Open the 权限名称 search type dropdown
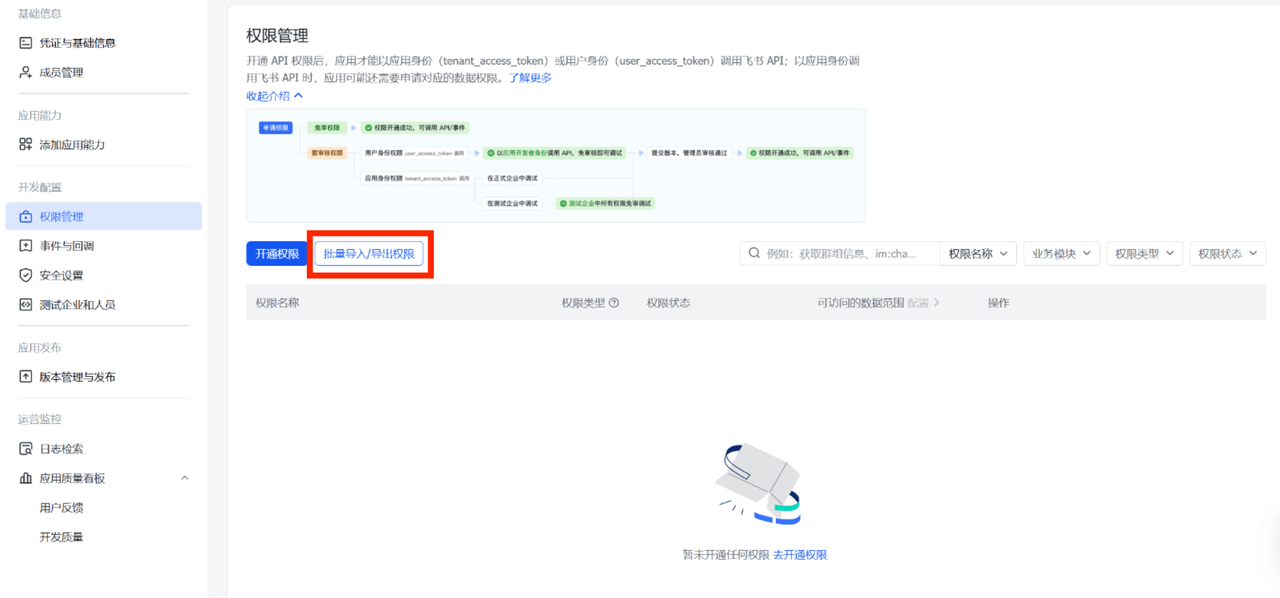Viewport: 1280px width, 598px height. (978, 254)
